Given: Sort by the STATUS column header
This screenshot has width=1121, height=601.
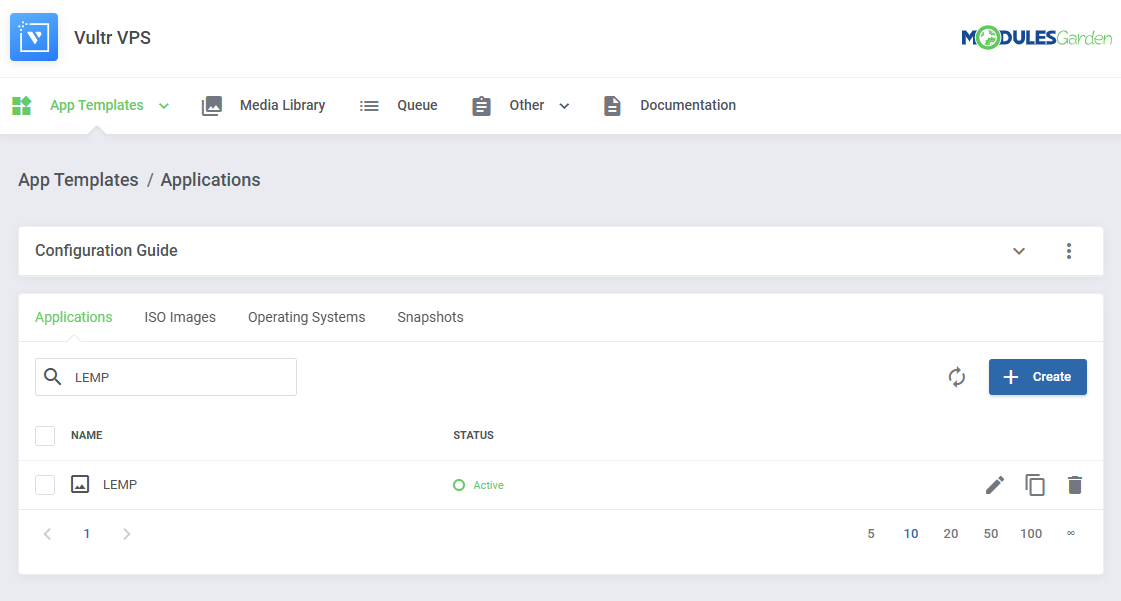Looking at the screenshot, I should [473, 435].
